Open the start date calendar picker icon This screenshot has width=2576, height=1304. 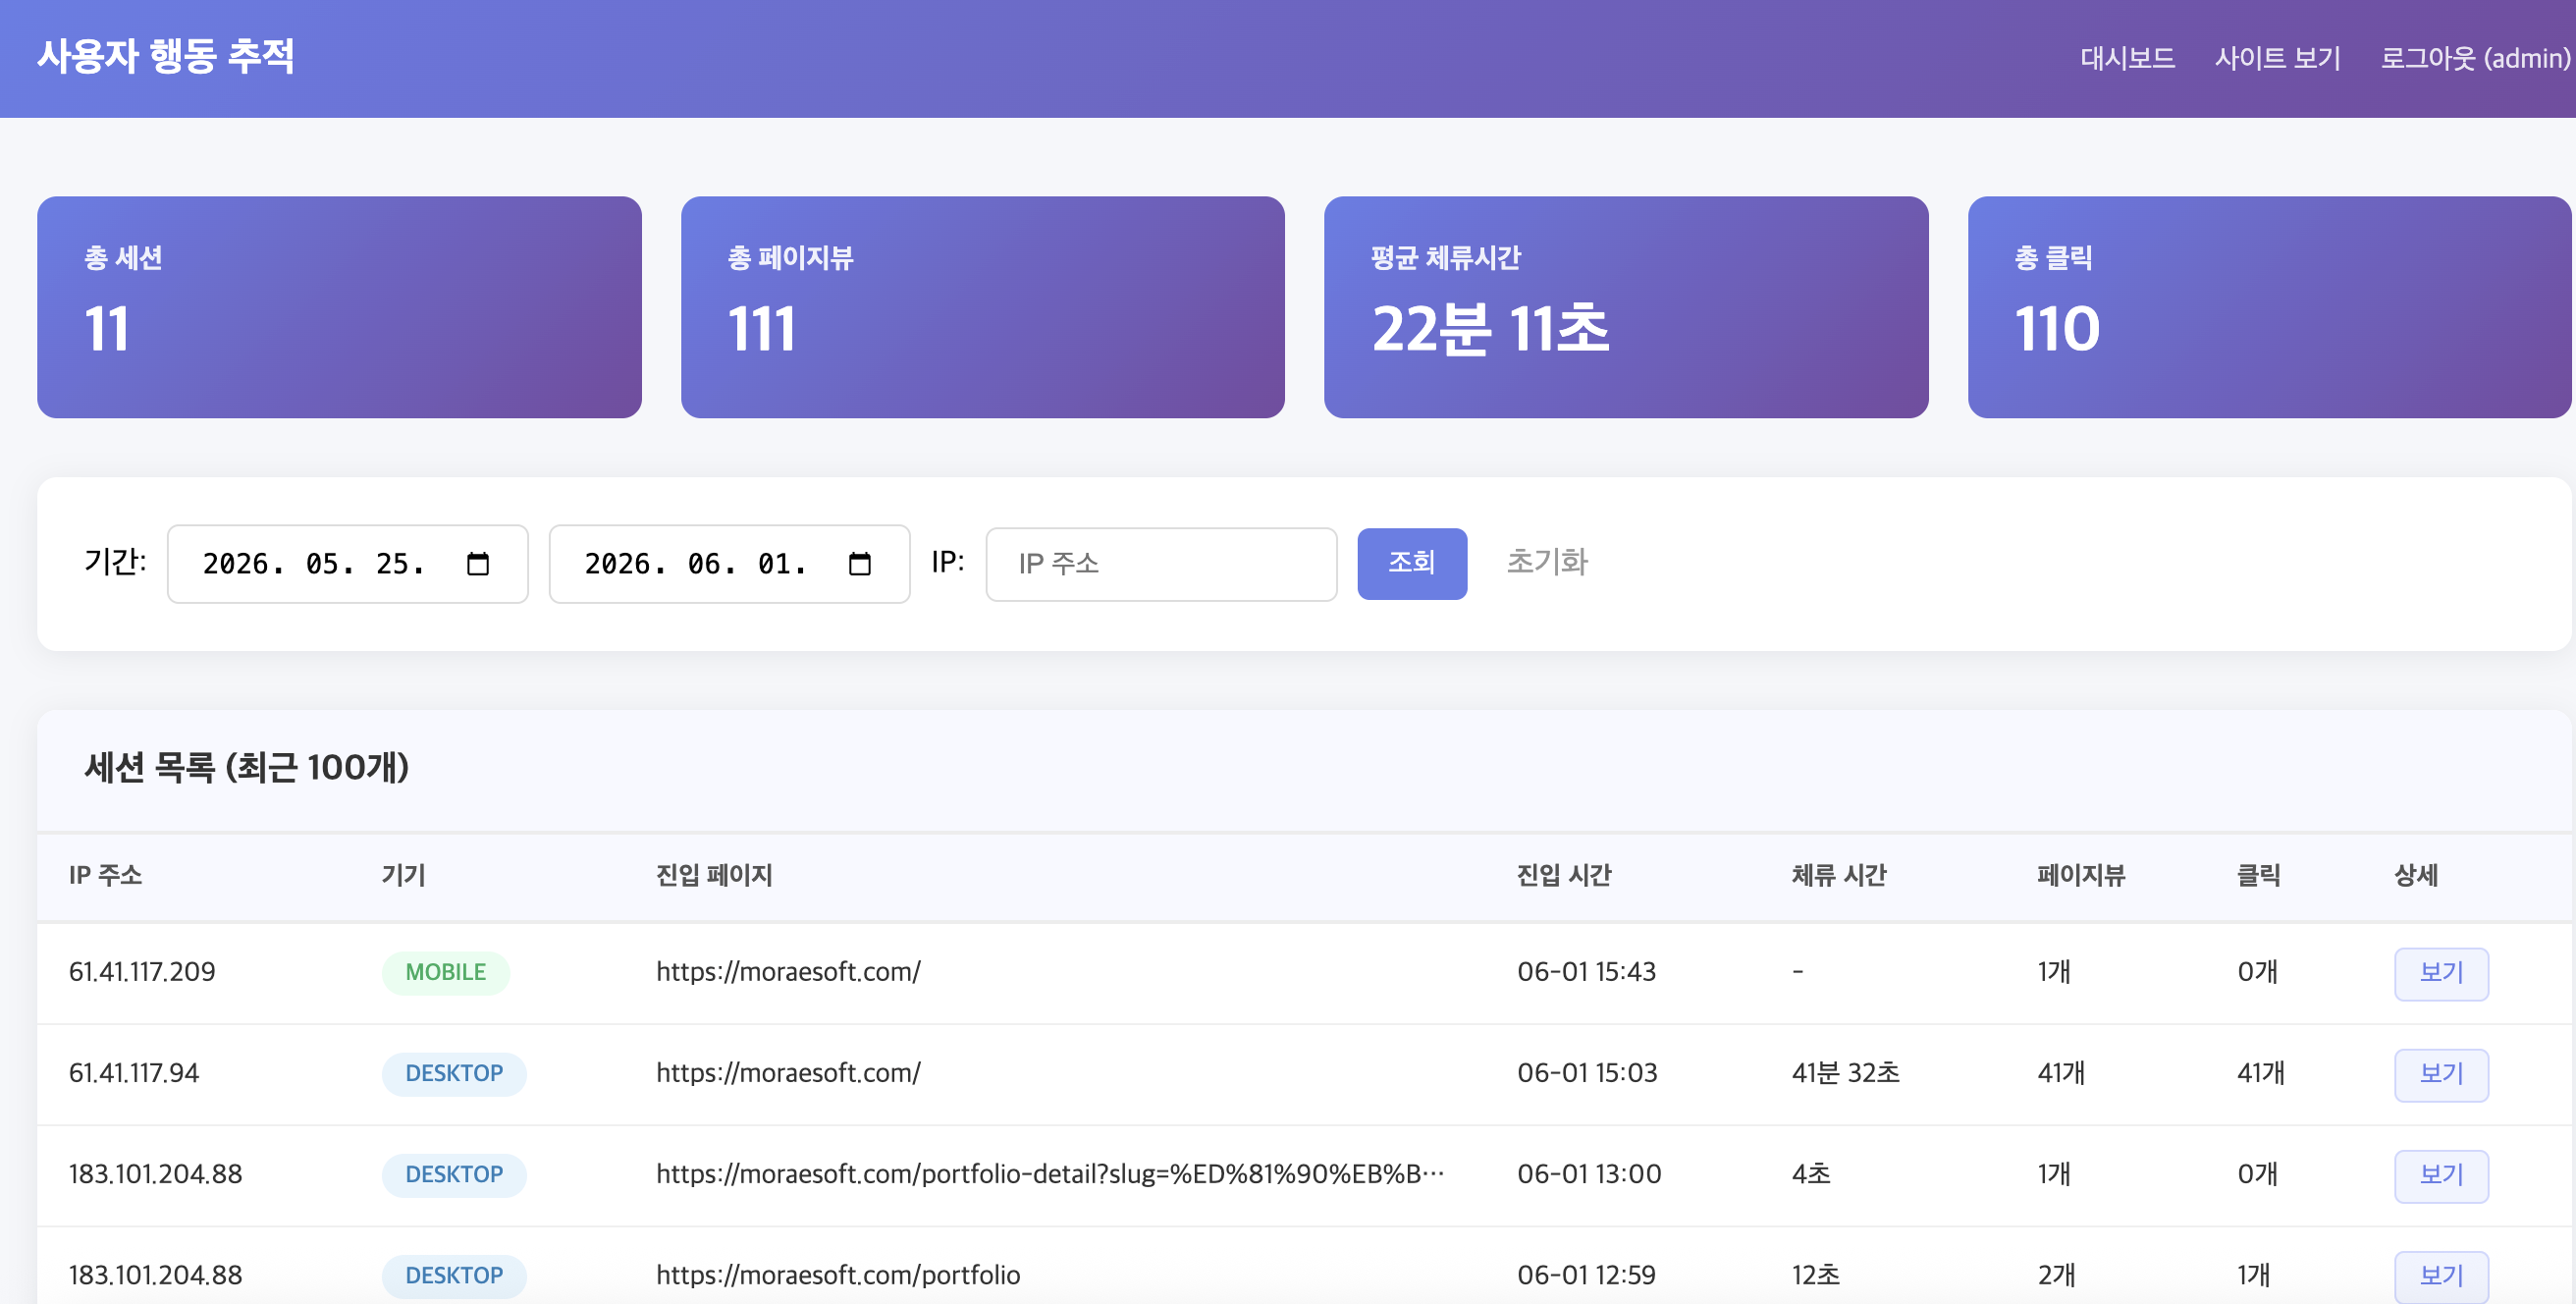point(478,564)
